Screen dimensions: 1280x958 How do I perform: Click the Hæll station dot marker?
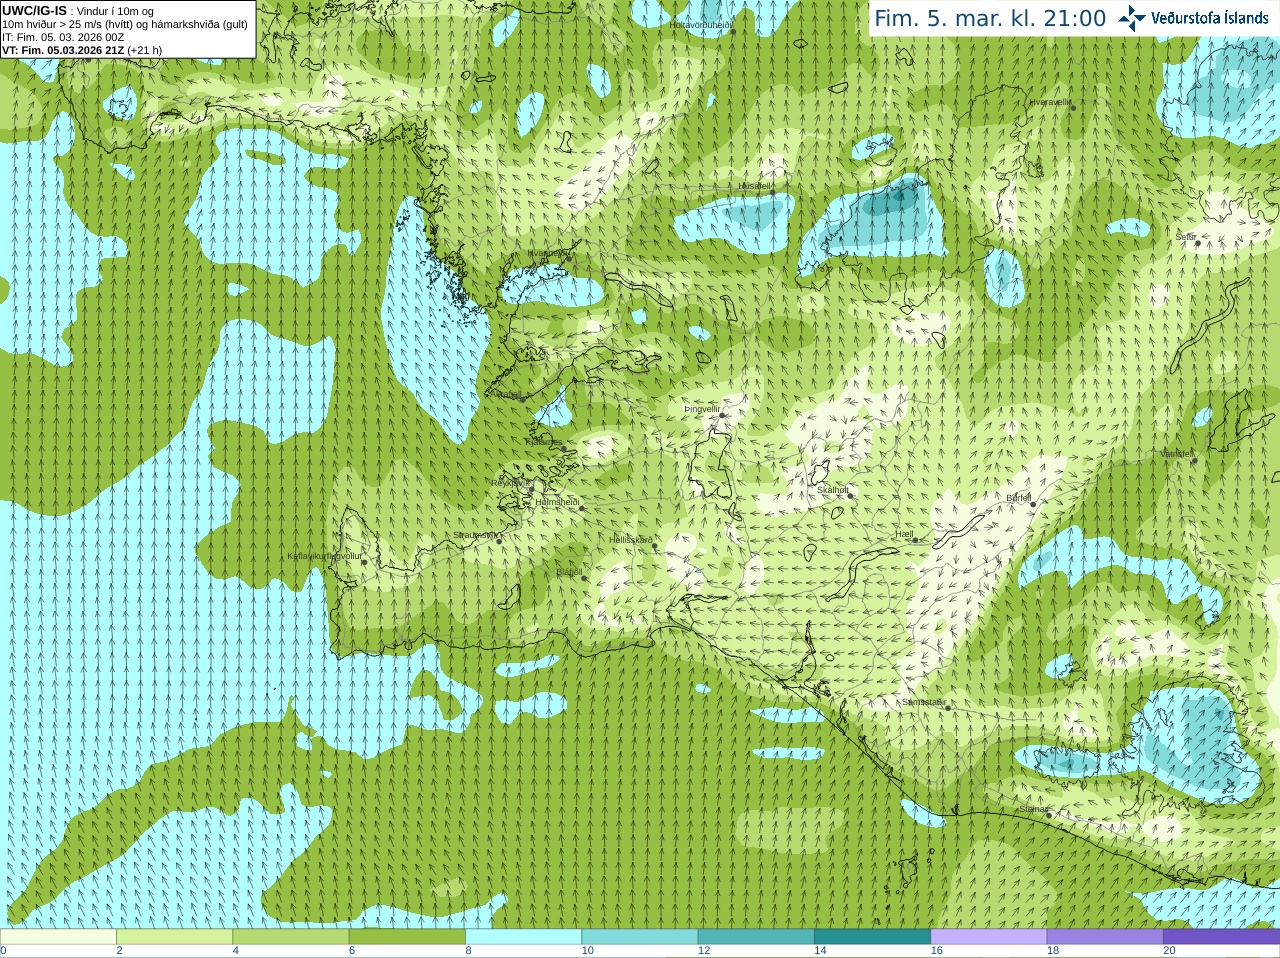click(x=914, y=540)
